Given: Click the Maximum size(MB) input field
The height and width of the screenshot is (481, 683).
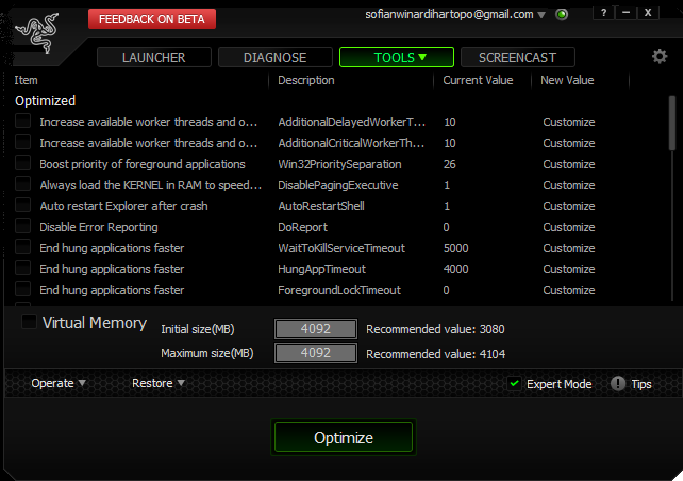Looking at the screenshot, I should (x=315, y=352).
